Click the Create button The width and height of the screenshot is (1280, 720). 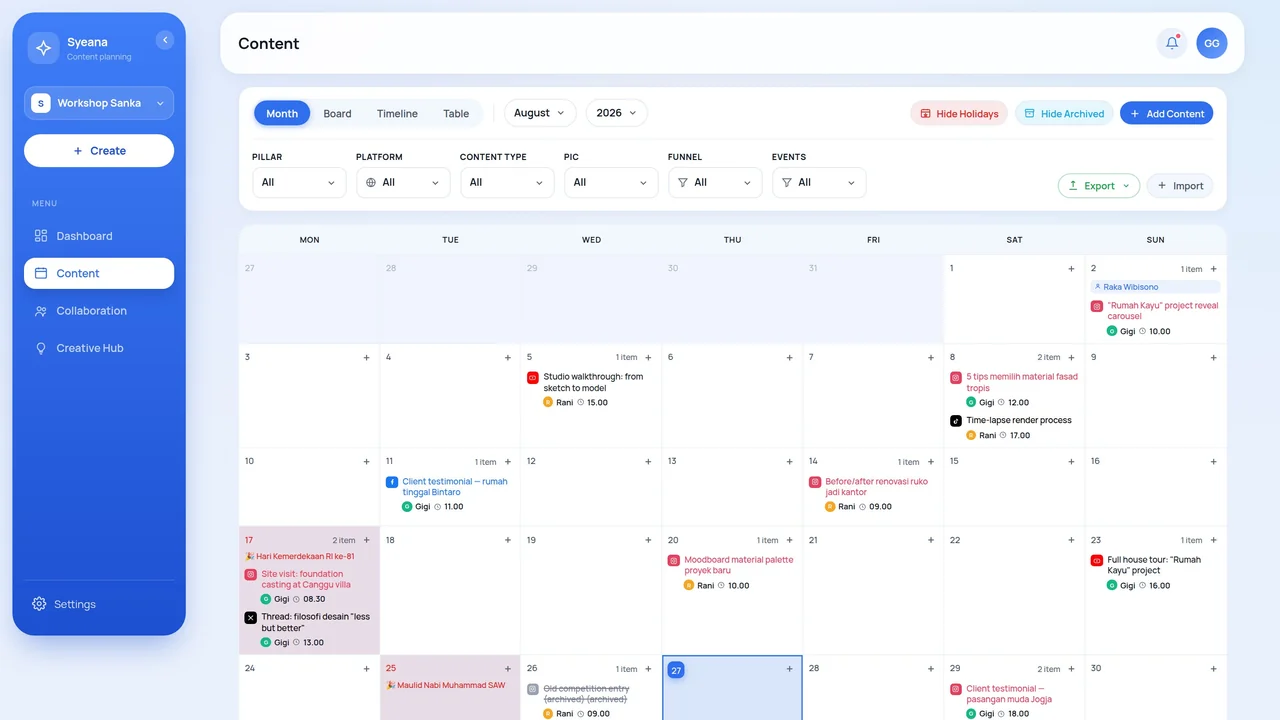click(99, 151)
